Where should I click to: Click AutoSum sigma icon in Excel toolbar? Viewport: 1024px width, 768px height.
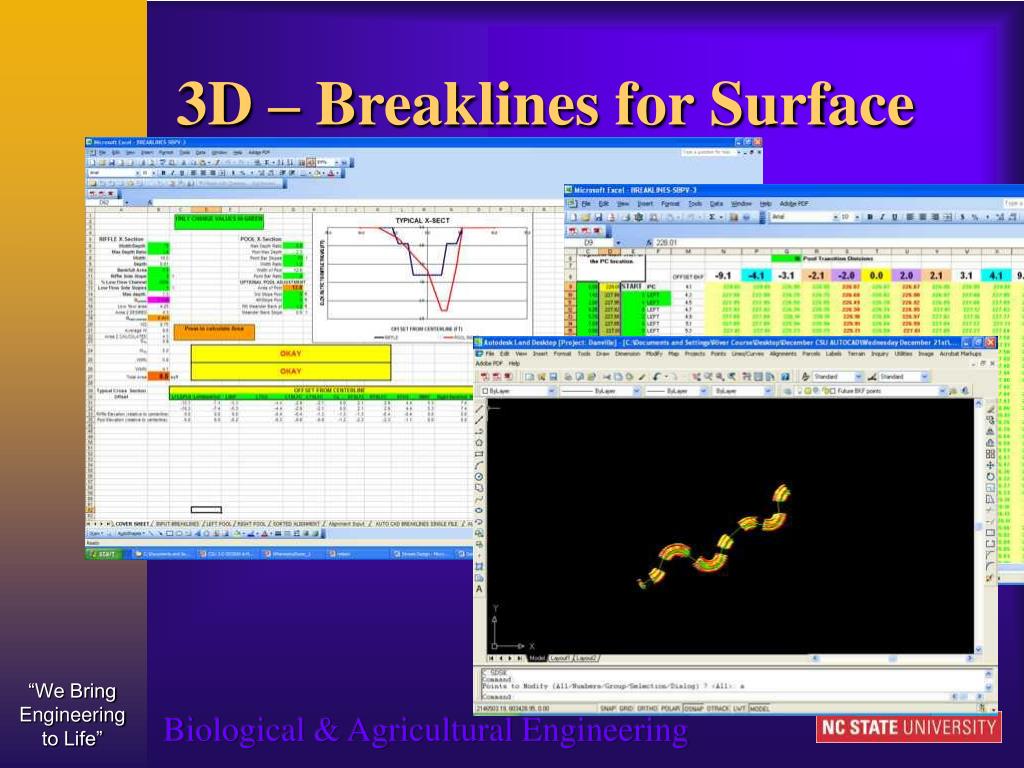click(712, 217)
